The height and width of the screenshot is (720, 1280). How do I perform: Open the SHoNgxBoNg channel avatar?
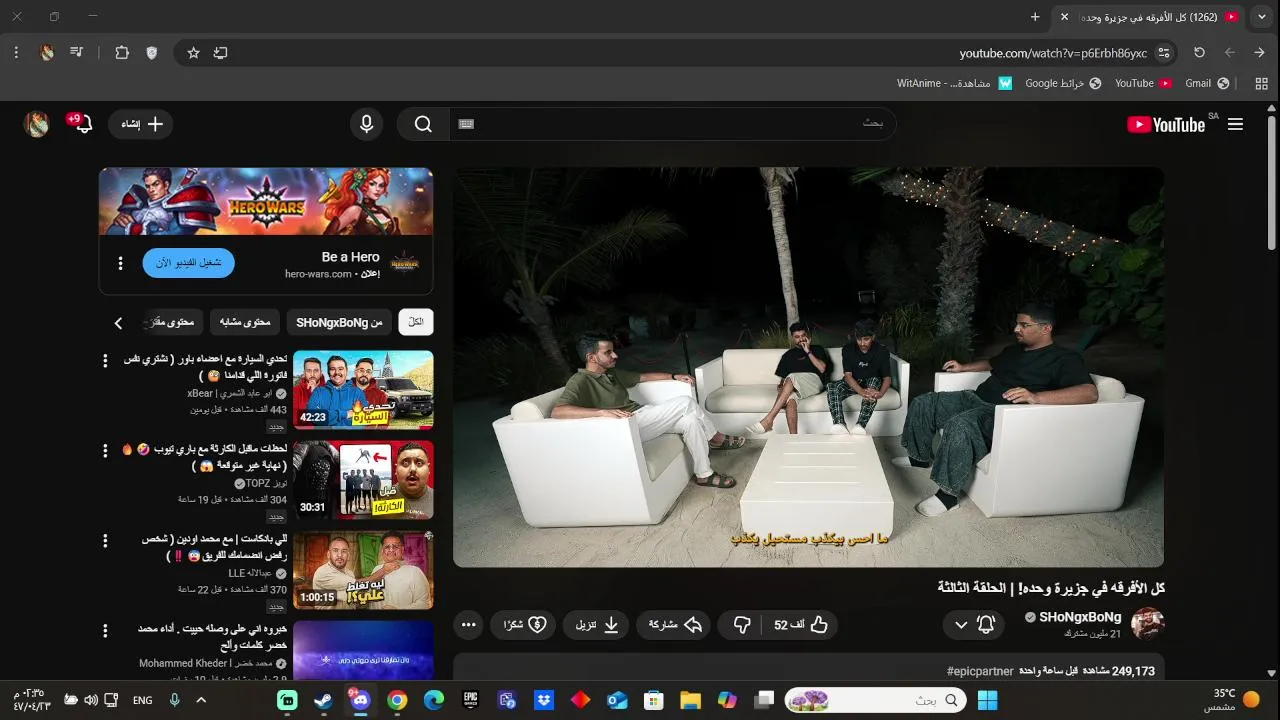[x=1148, y=625]
